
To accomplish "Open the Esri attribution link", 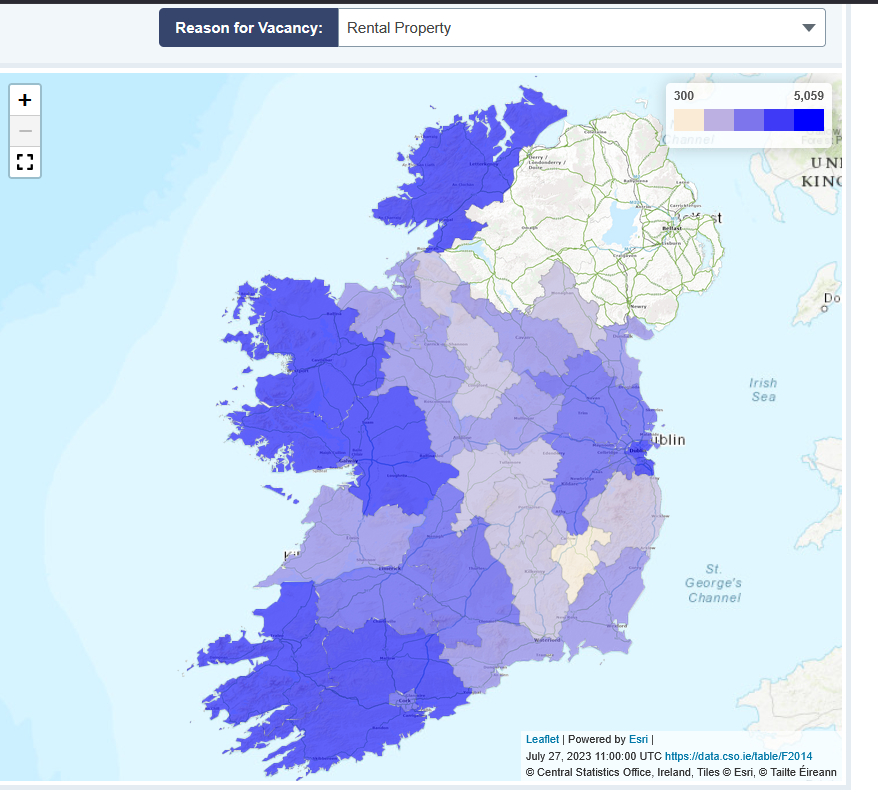I will 638,739.
